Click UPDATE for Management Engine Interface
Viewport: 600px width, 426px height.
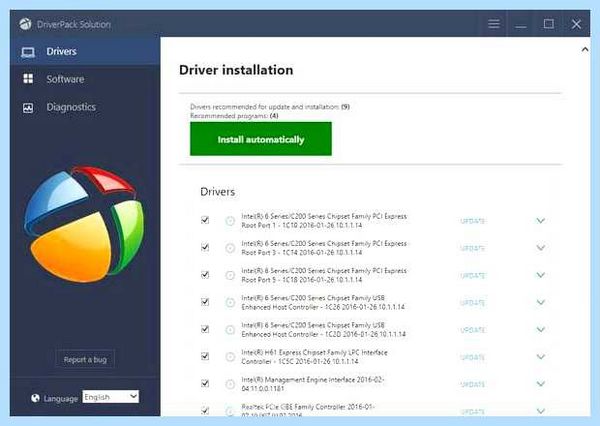point(473,384)
